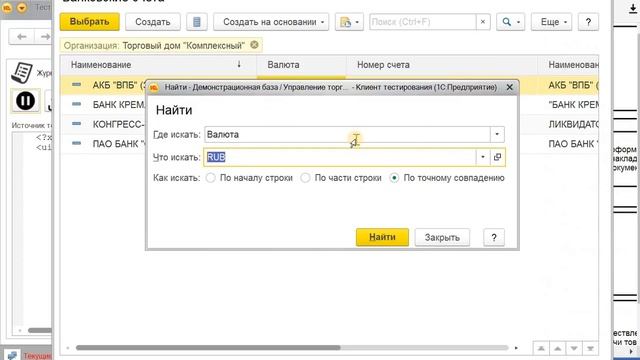Image resolution: width=640 pixels, height=360 pixels.
Task: Click the Что искать field containing RUB
Action: point(340,157)
